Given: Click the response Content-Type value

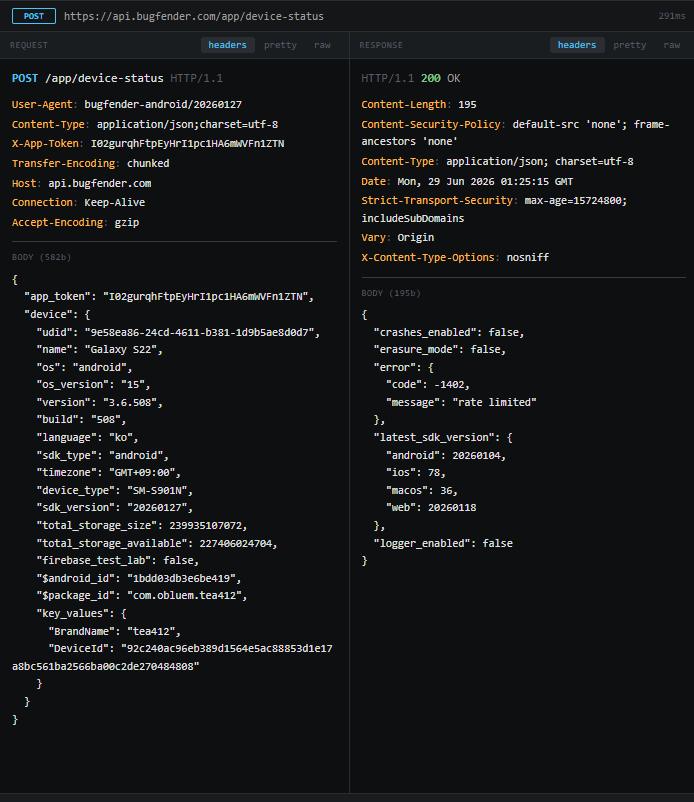Looking at the screenshot, I should pos(540,162).
